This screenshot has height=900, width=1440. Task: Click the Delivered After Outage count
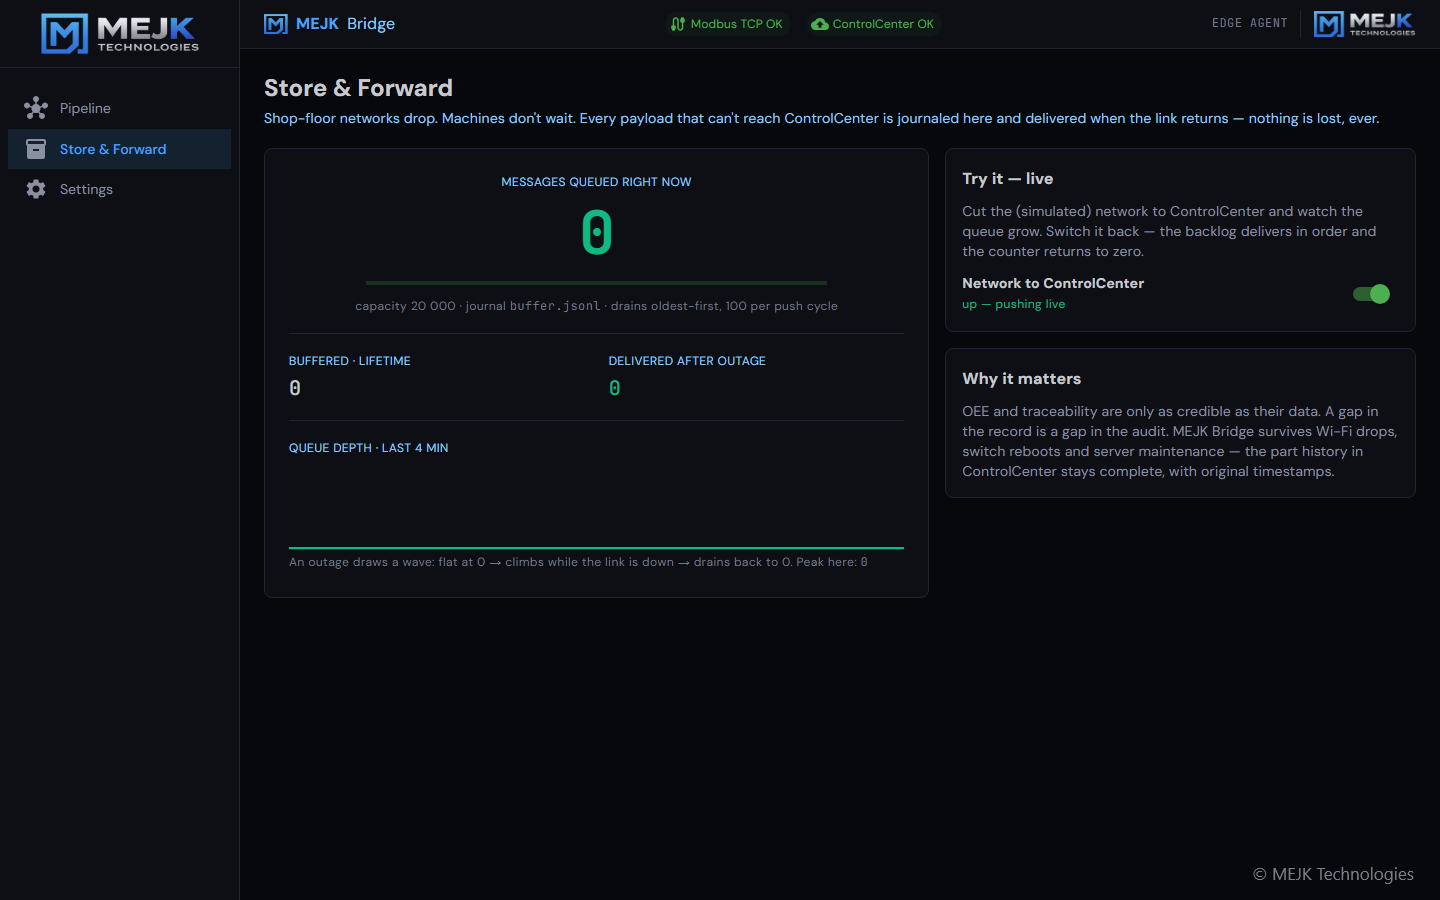614,388
